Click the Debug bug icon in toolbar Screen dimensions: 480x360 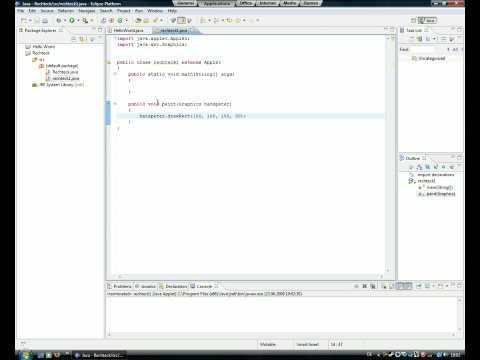(59, 20)
